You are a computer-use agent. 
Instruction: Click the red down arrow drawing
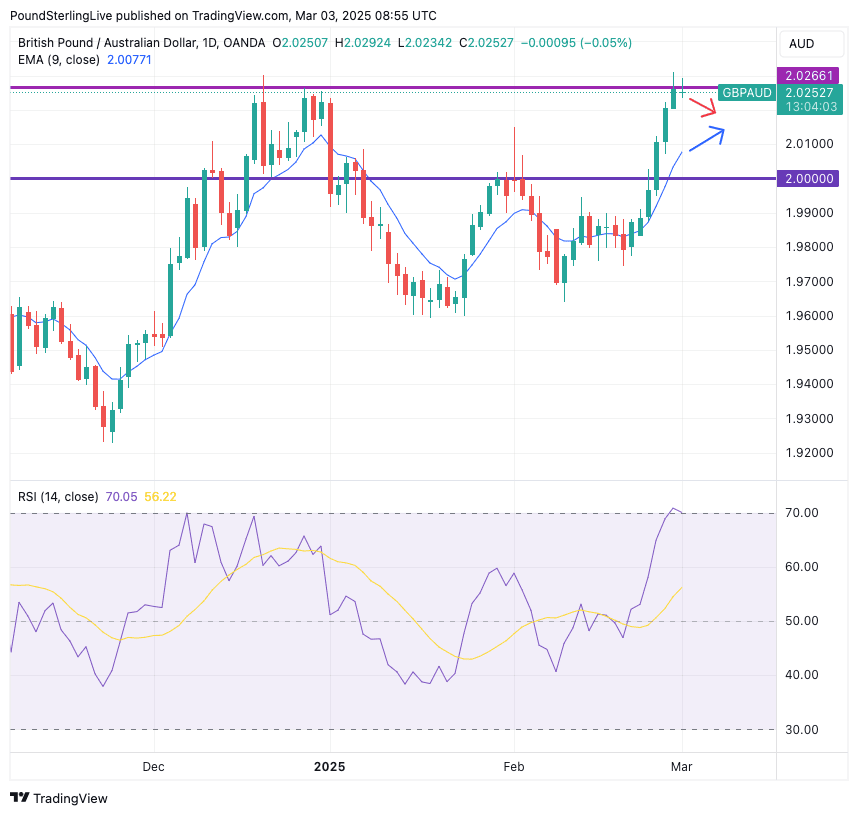pyautogui.click(x=703, y=107)
